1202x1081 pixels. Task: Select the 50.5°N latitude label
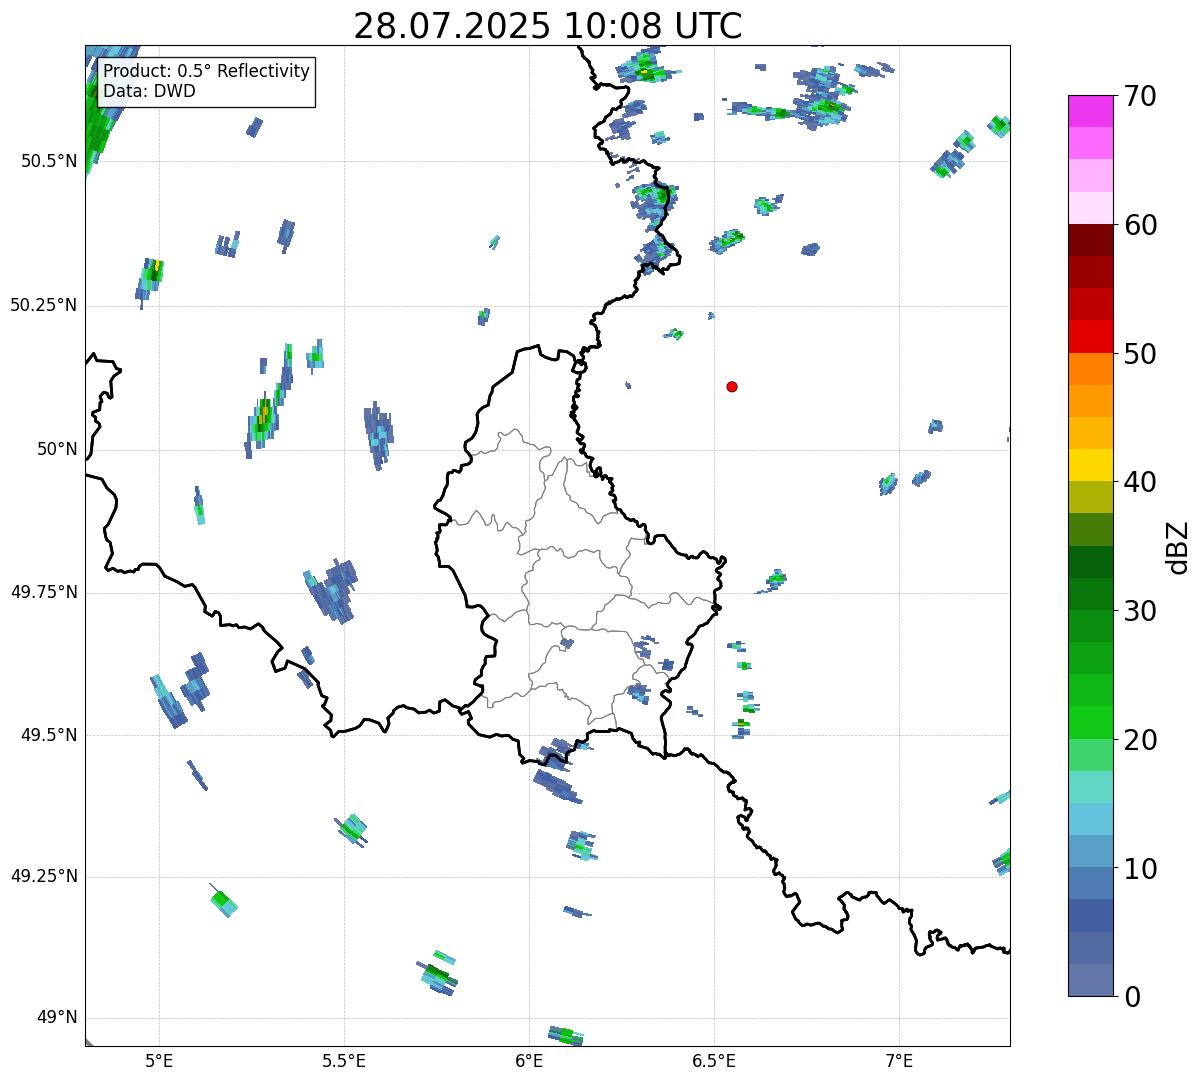coord(49,161)
